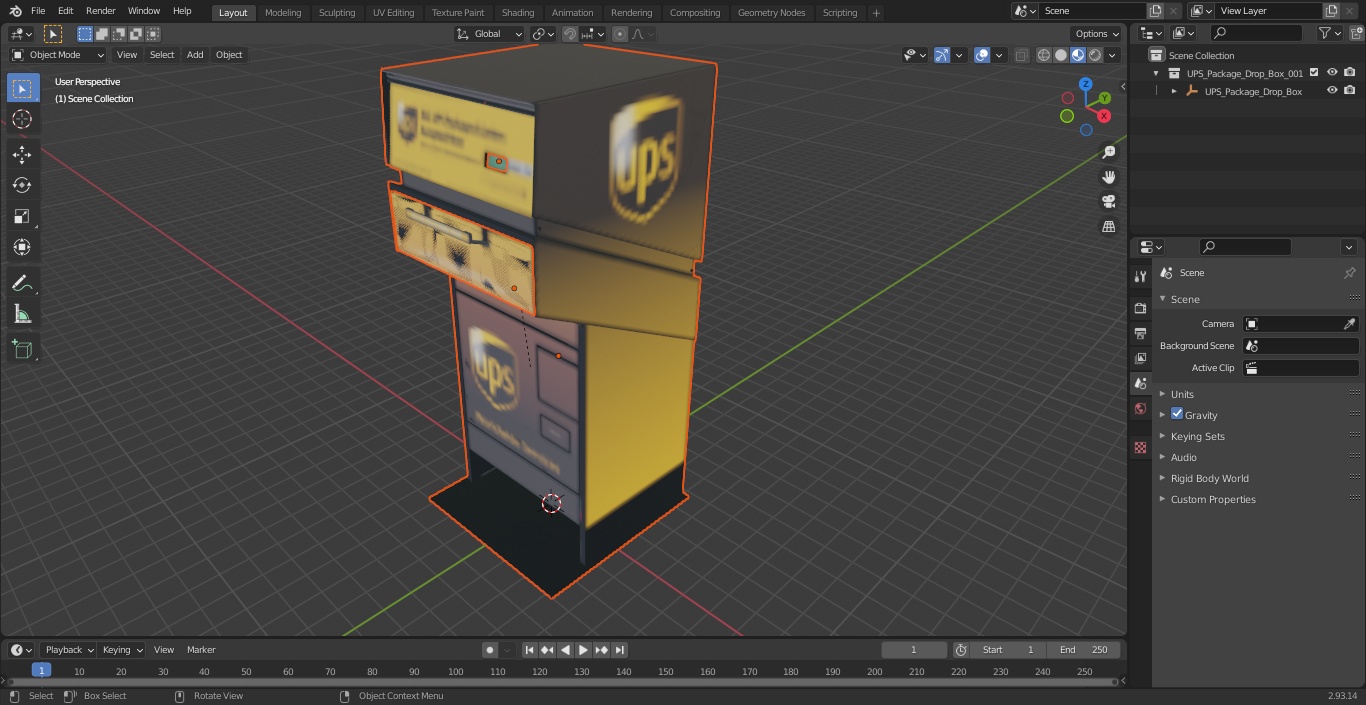Image resolution: width=1366 pixels, height=705 pixels.
Task: Open the Output properties tab
Action: click(1140, 333)
